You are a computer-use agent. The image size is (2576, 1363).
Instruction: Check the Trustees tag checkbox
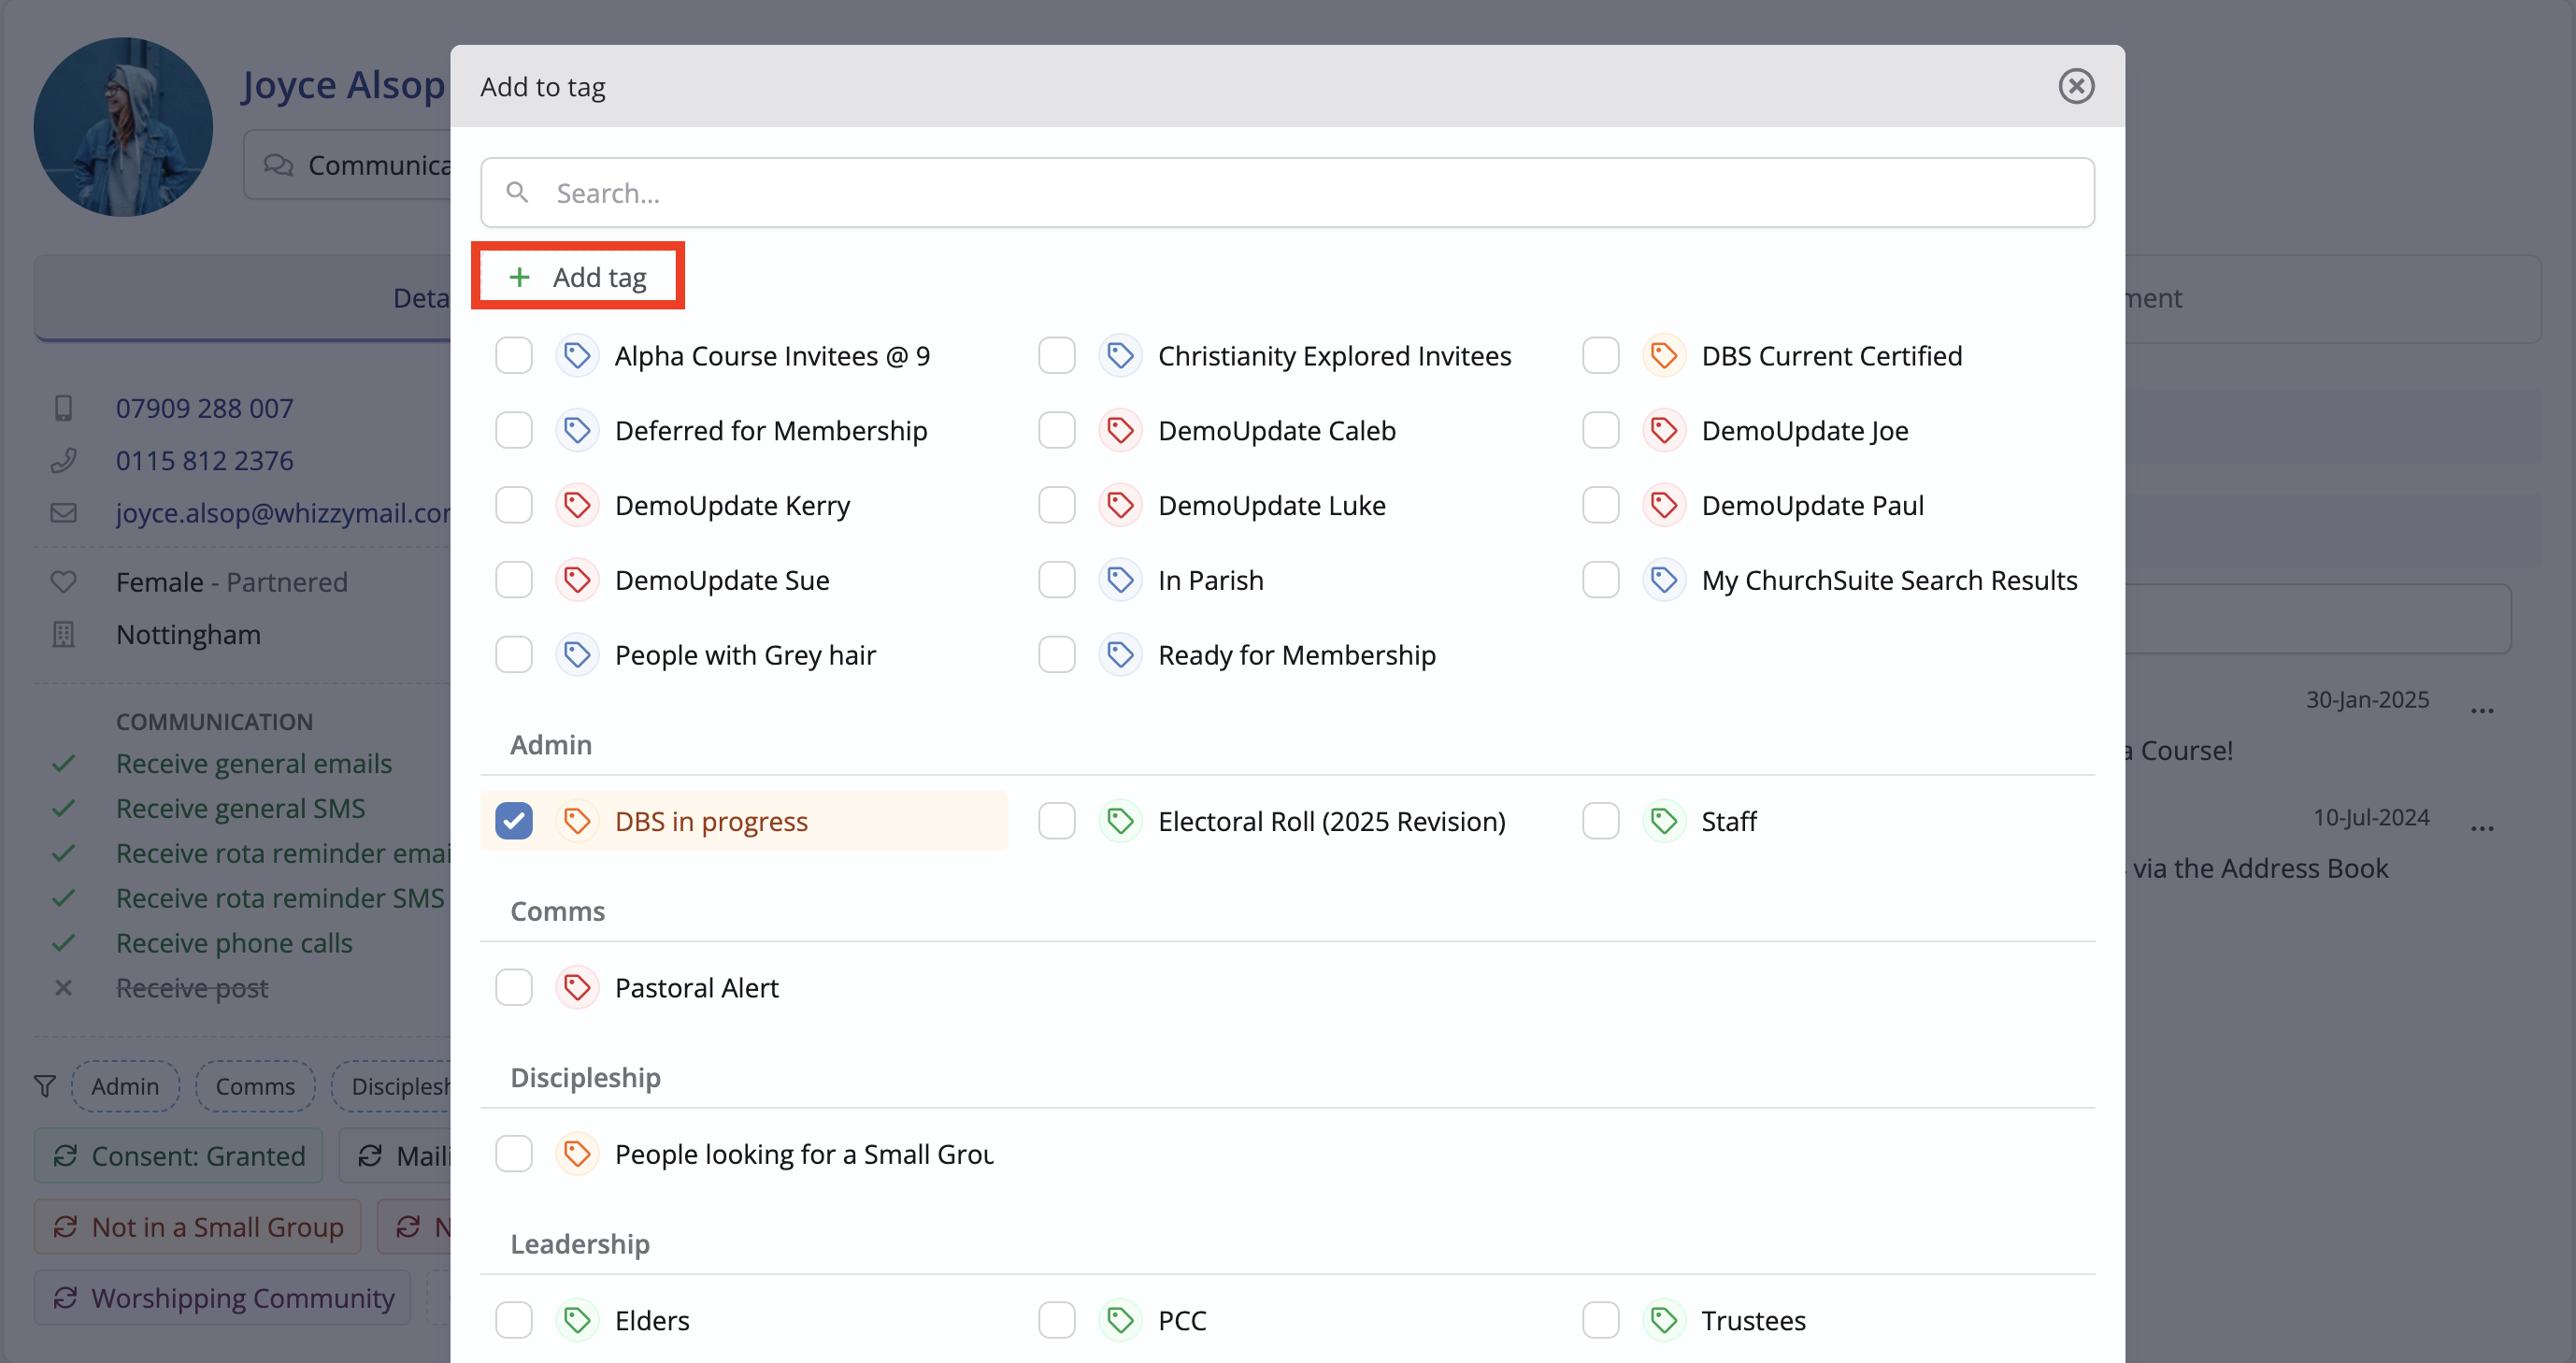tap(1601, 1320)
